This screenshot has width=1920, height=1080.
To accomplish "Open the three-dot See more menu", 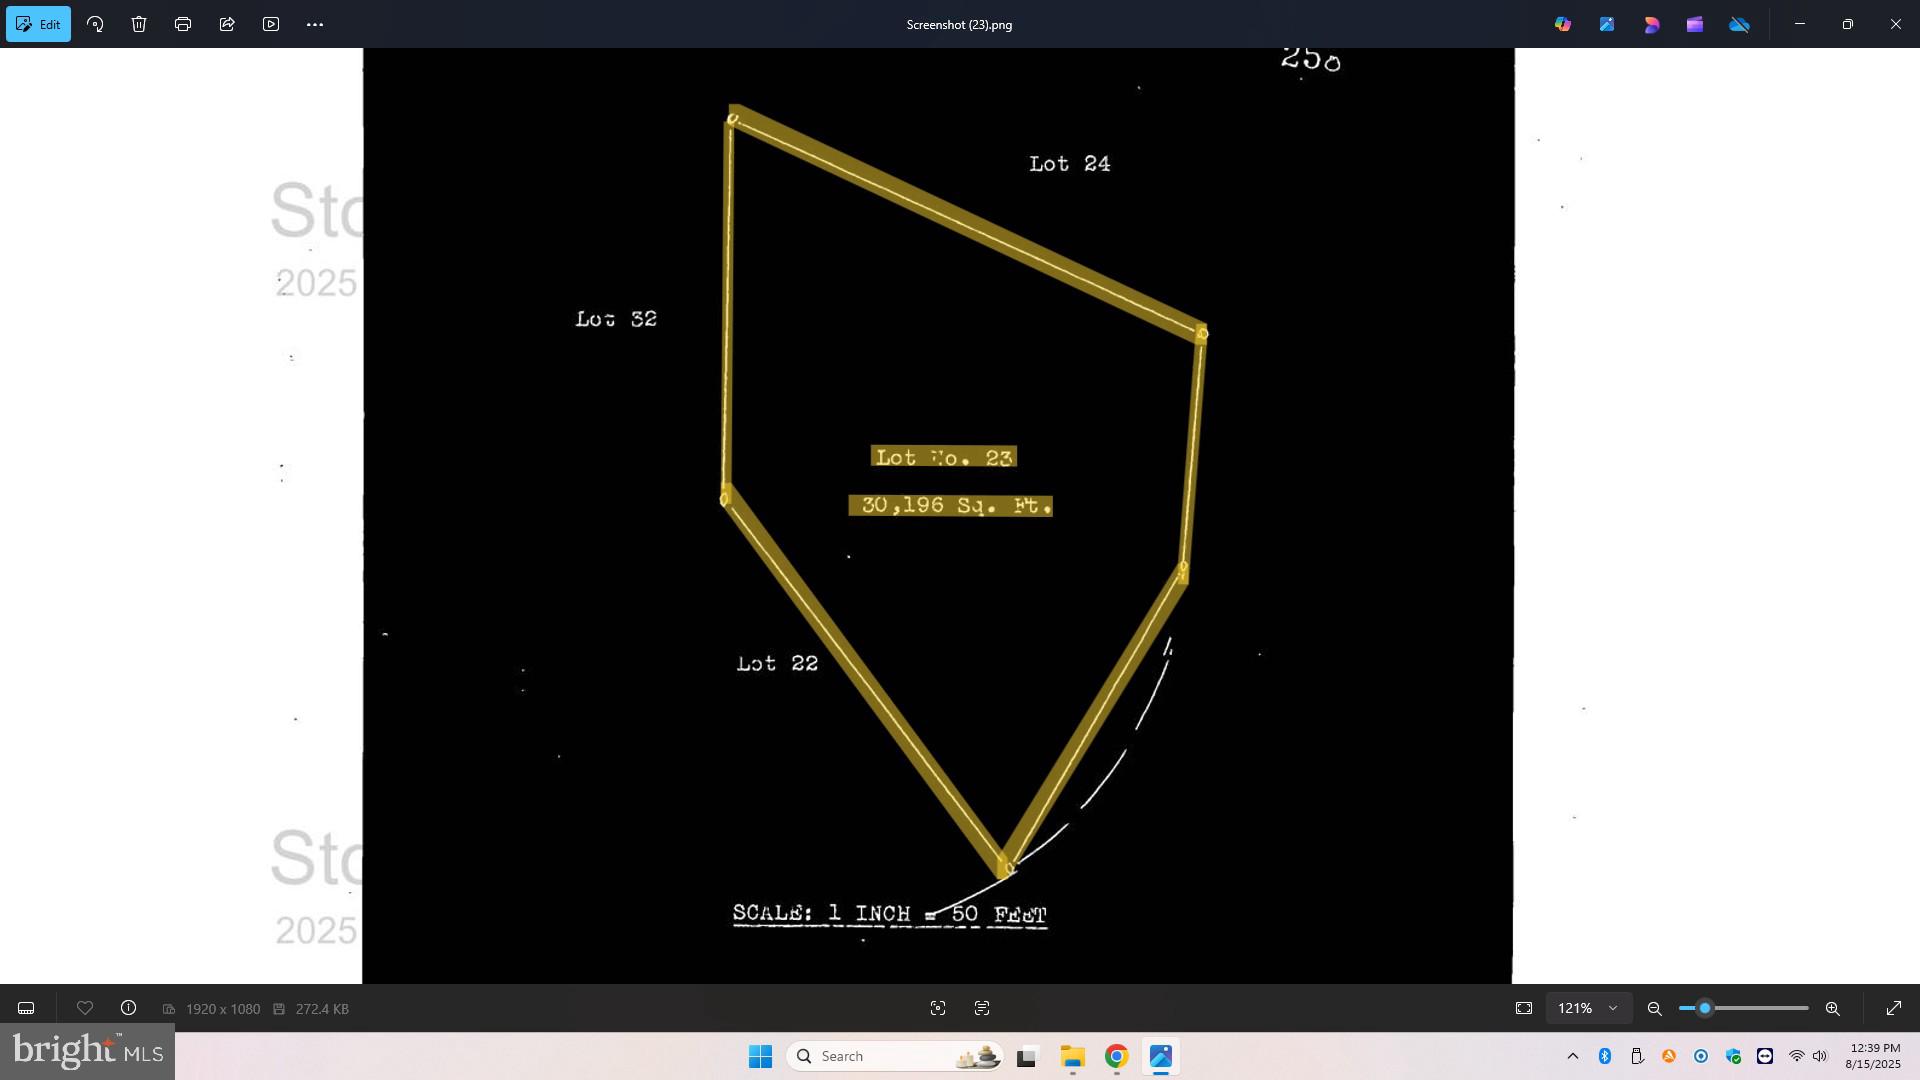I will pyautogui.click(x=315, y=24).
